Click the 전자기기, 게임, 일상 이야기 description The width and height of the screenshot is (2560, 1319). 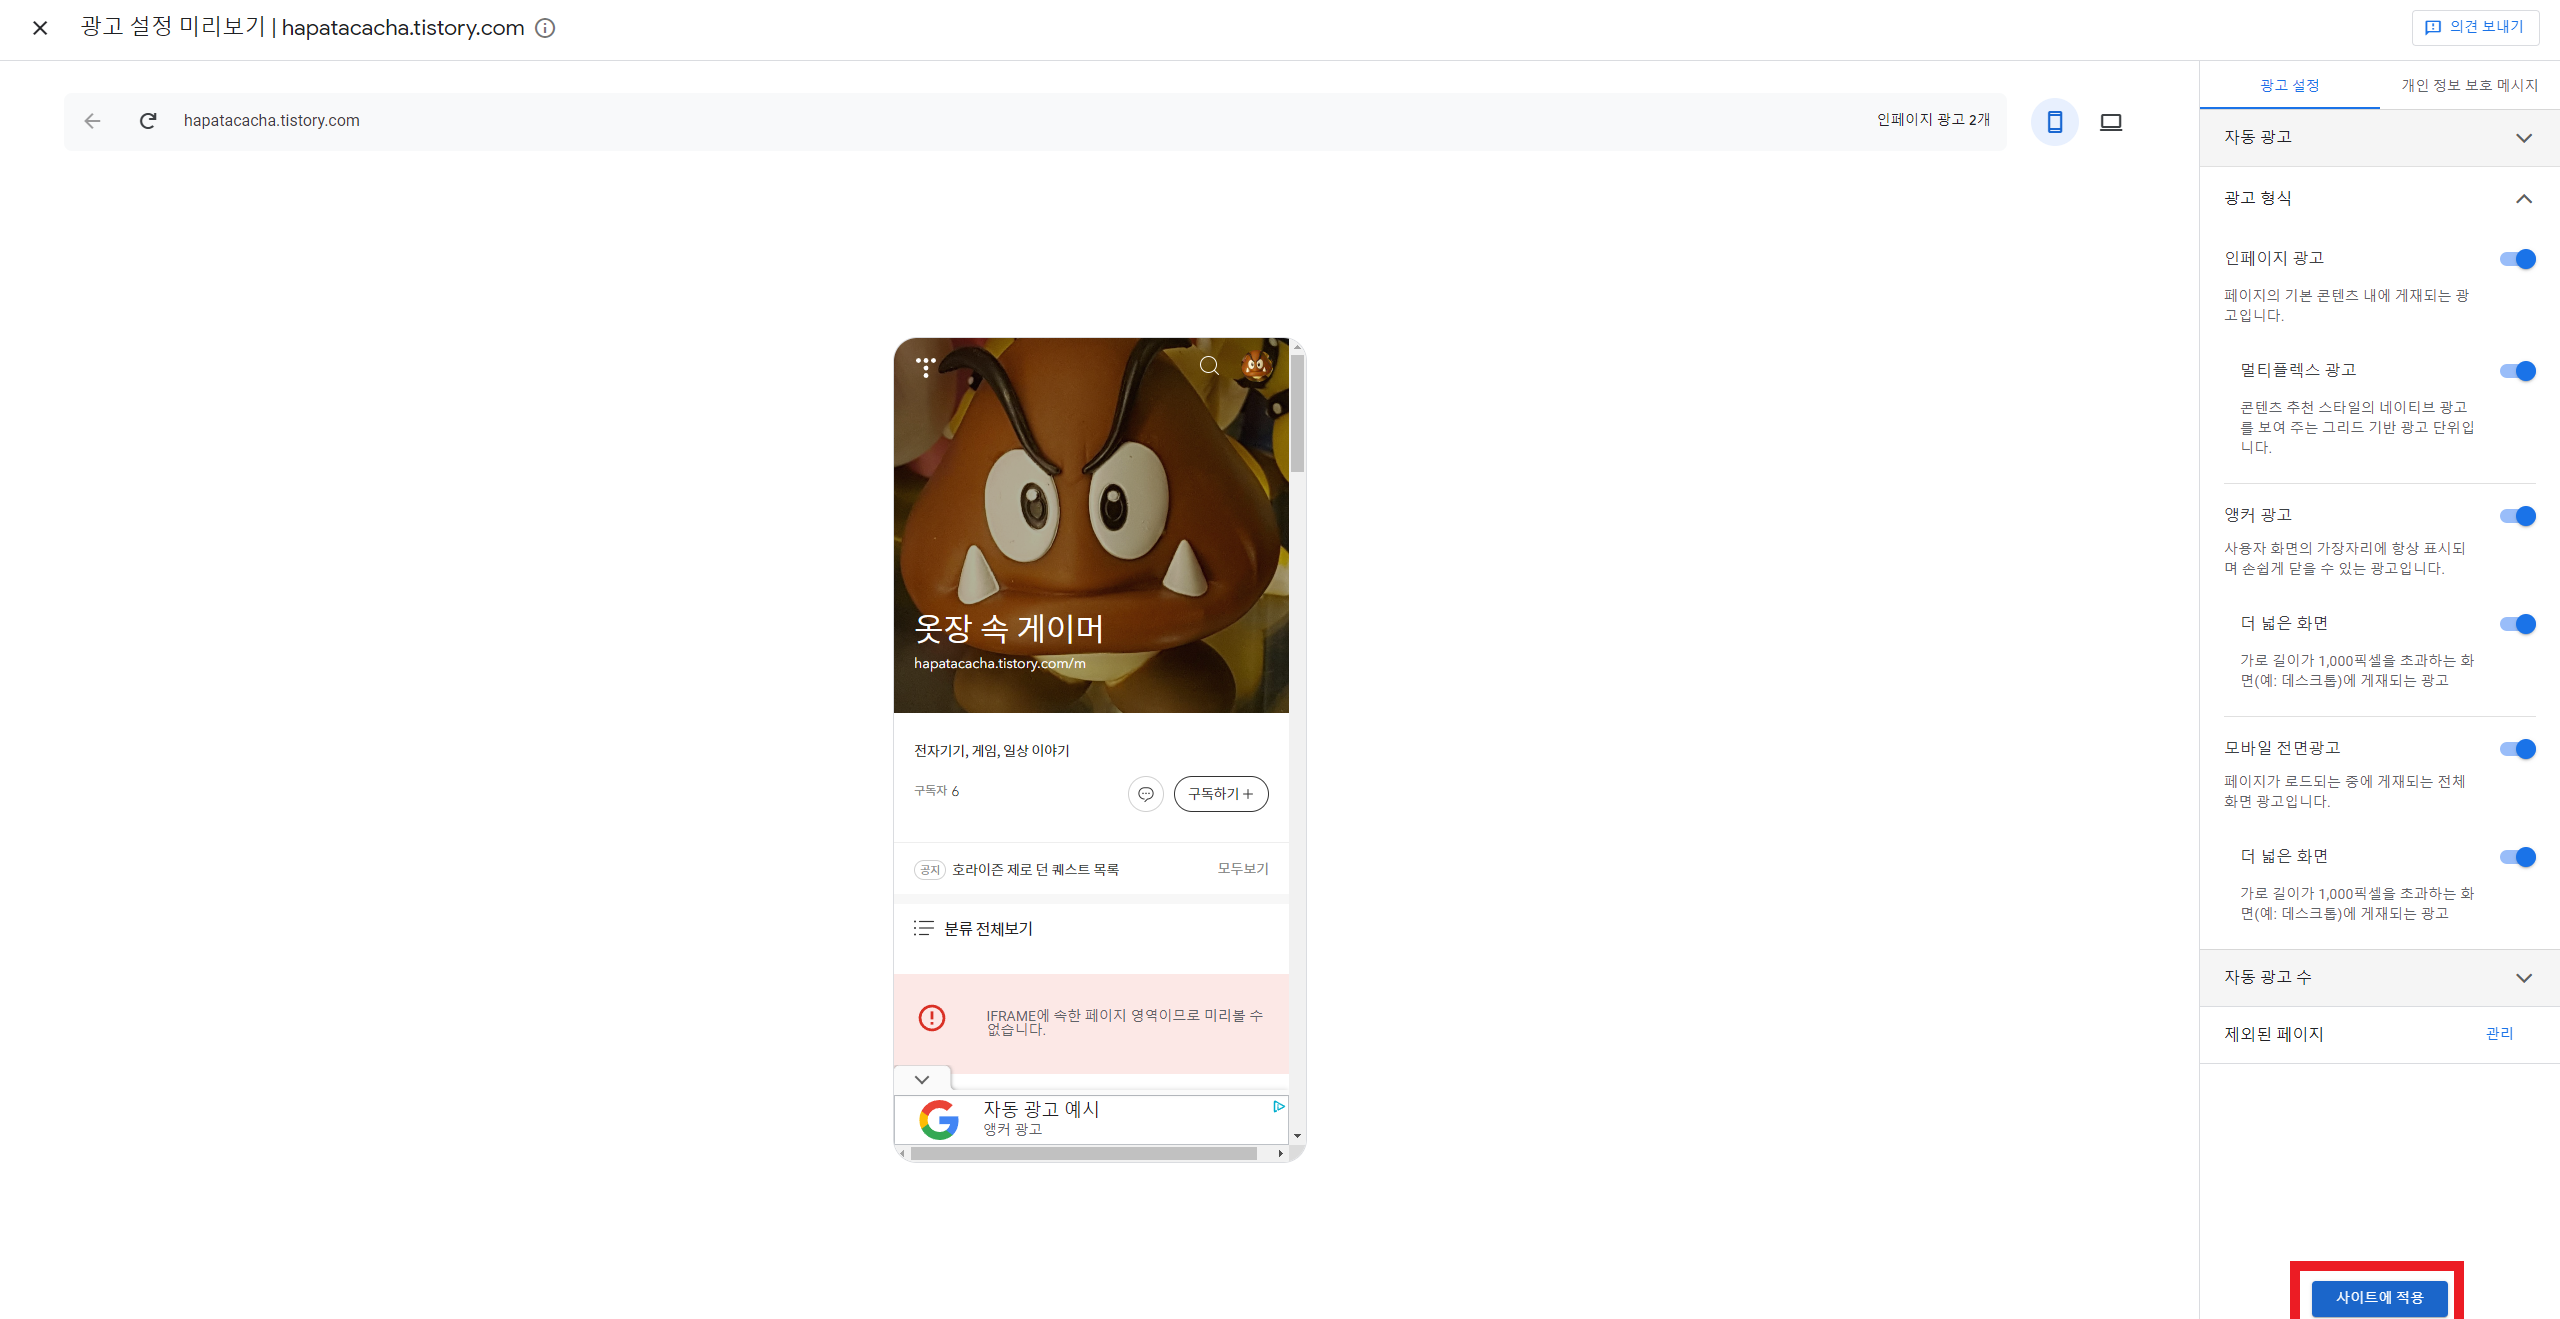[x=992, y=751]
